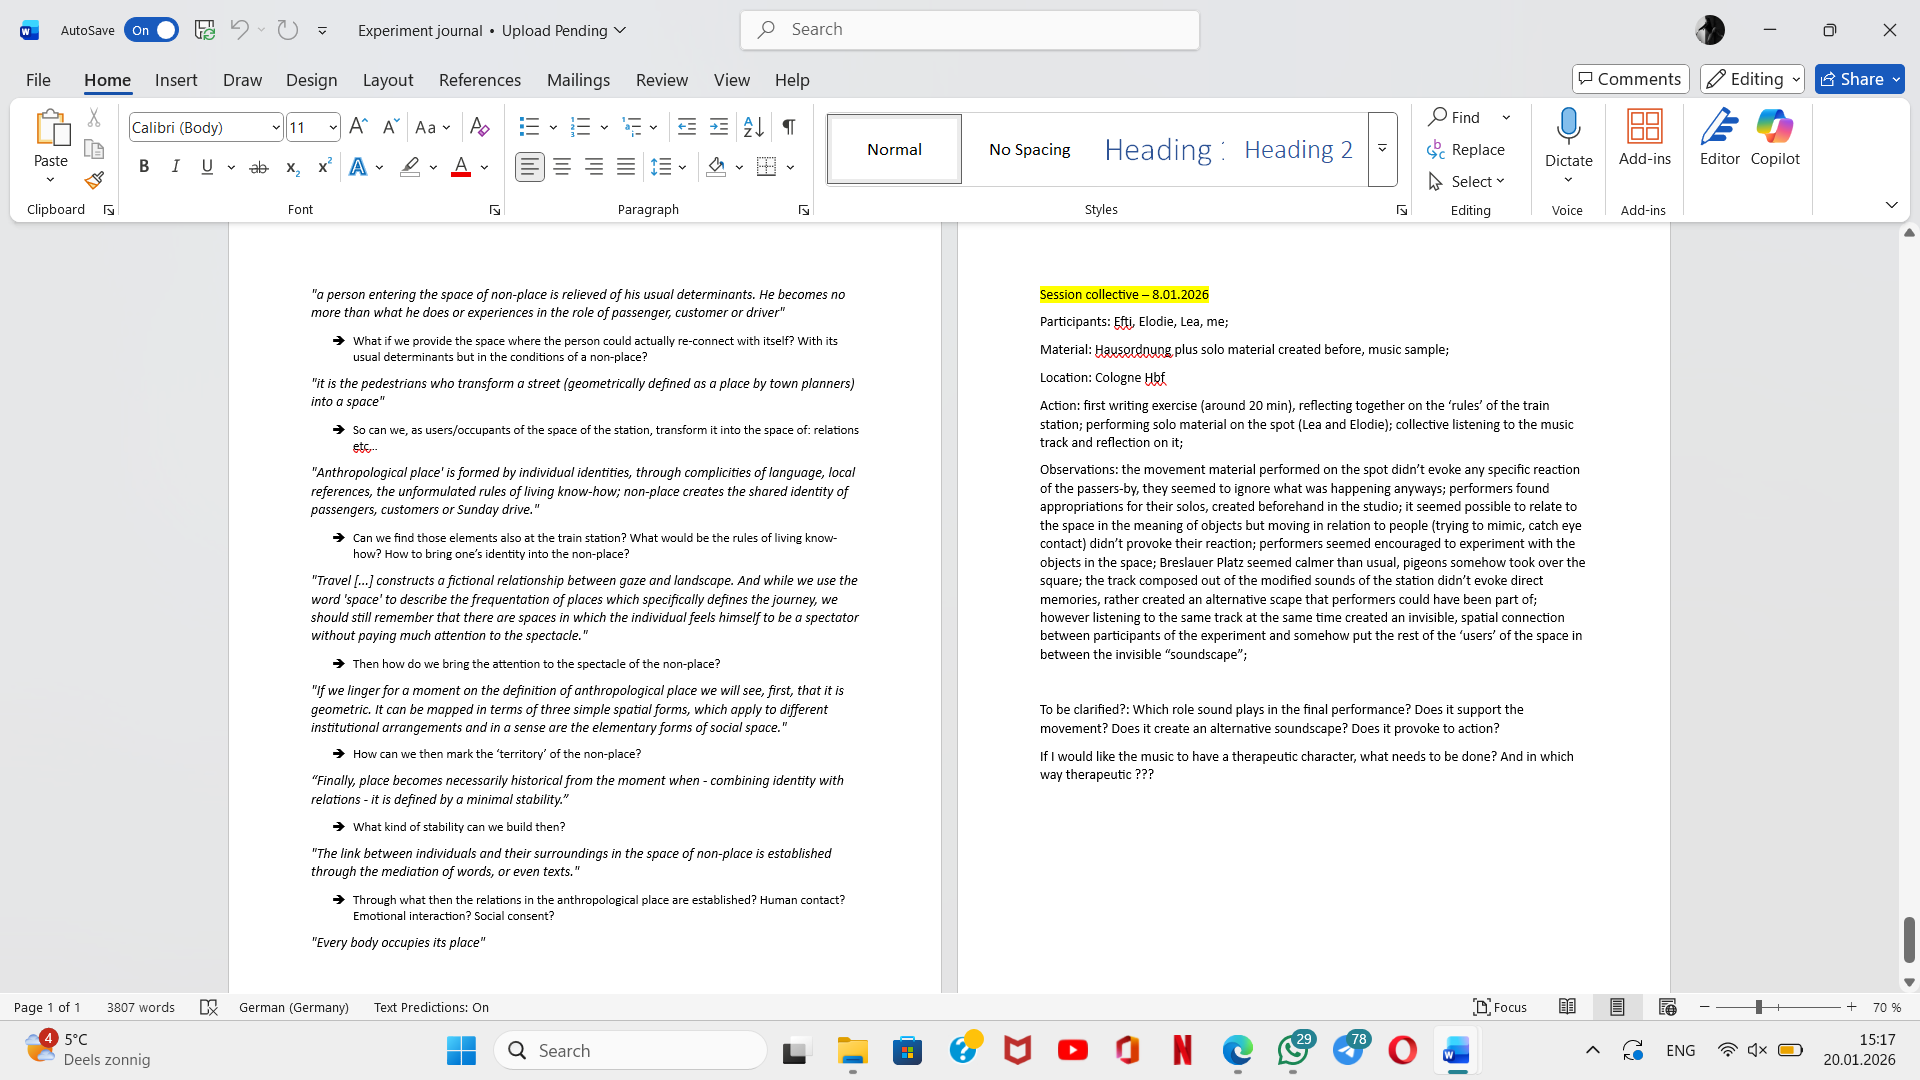The image size is (1920, 1080).
Task: Increase indent of paragraph
Action: pos(719,127)
